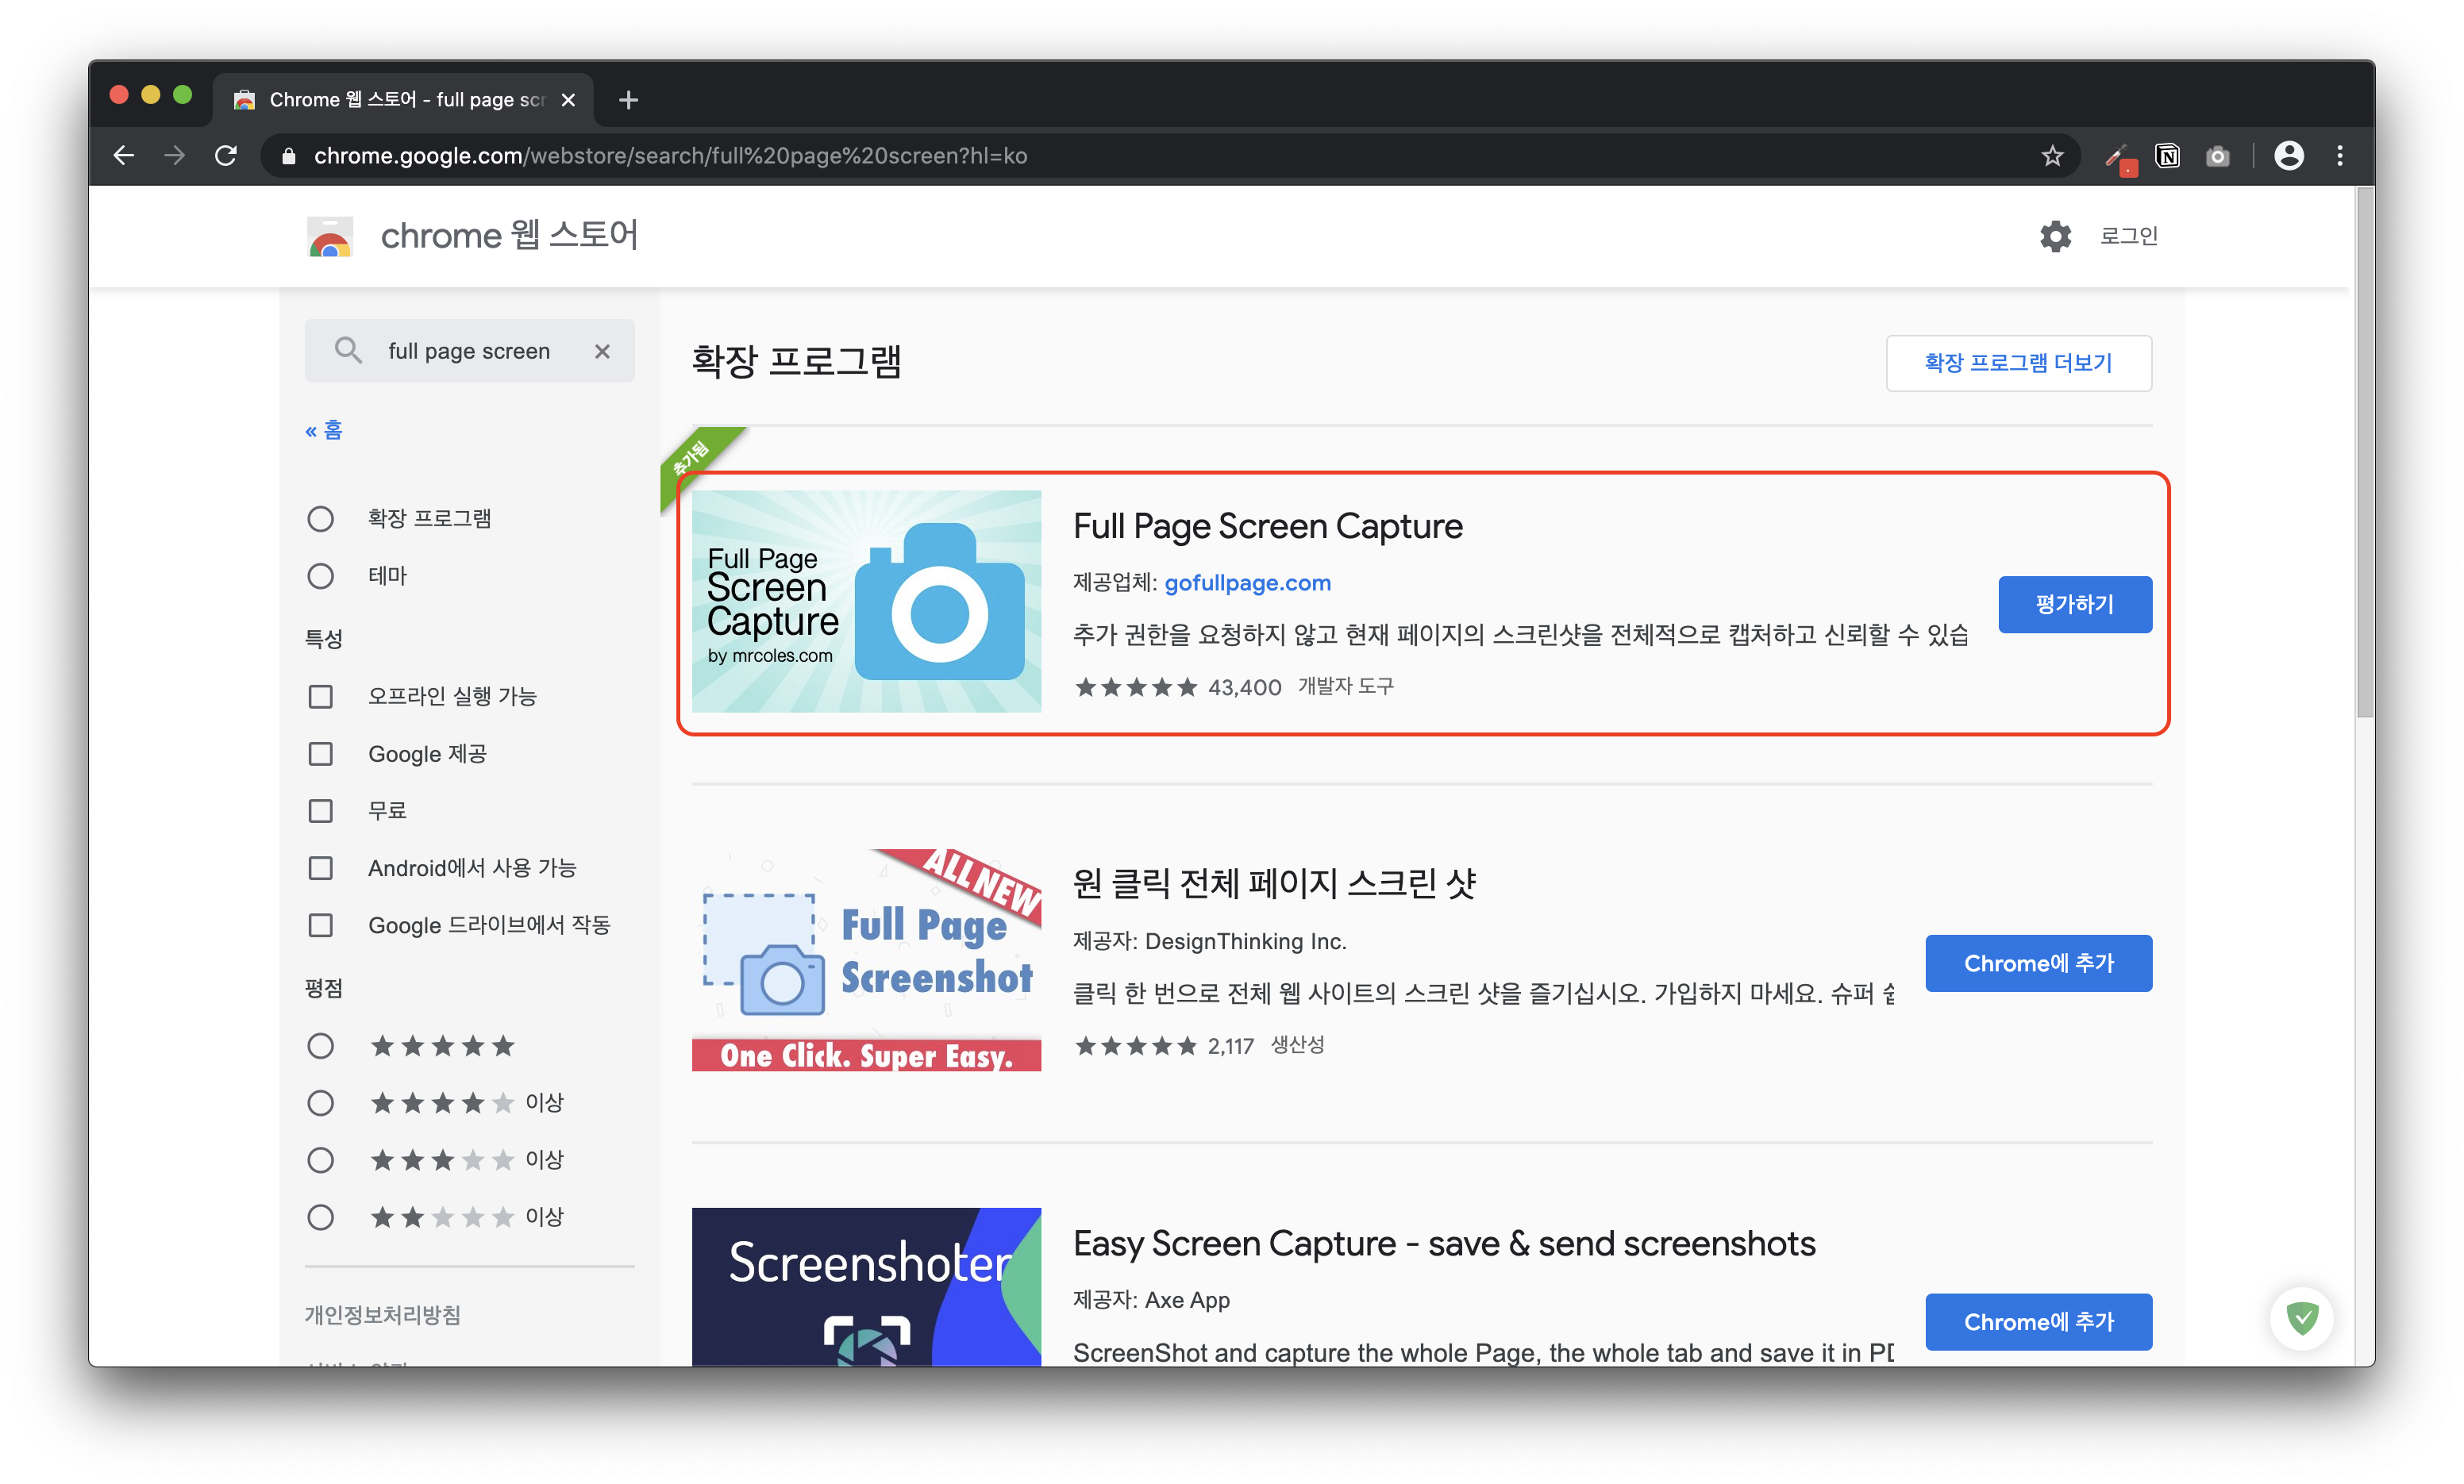Check the 무료 checkbox

pos(320,810)
